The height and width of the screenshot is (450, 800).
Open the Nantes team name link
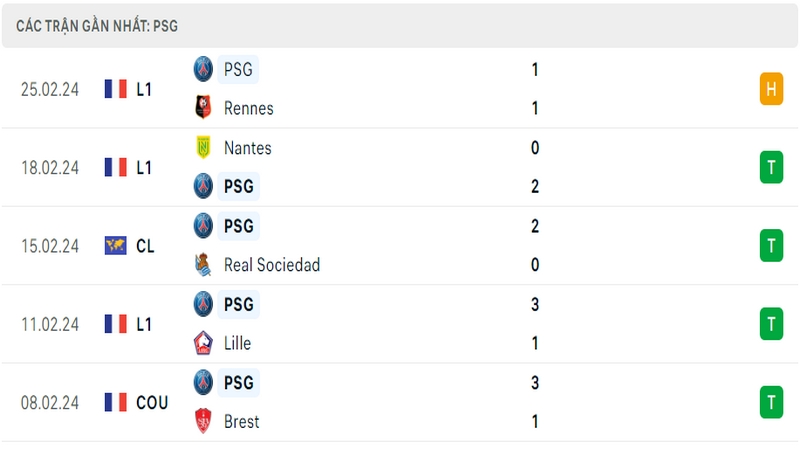point(247,148)
